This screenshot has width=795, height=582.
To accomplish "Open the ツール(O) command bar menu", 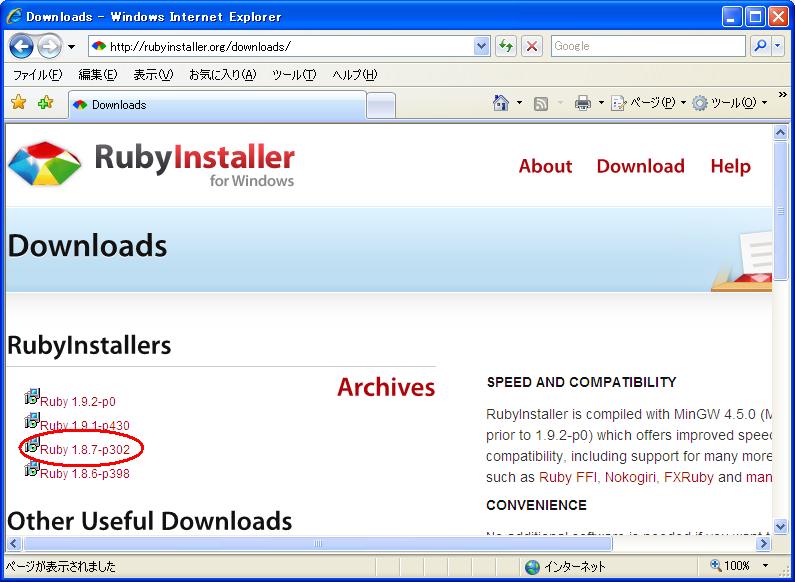I will pyautogui.click(x=730, y=103).
